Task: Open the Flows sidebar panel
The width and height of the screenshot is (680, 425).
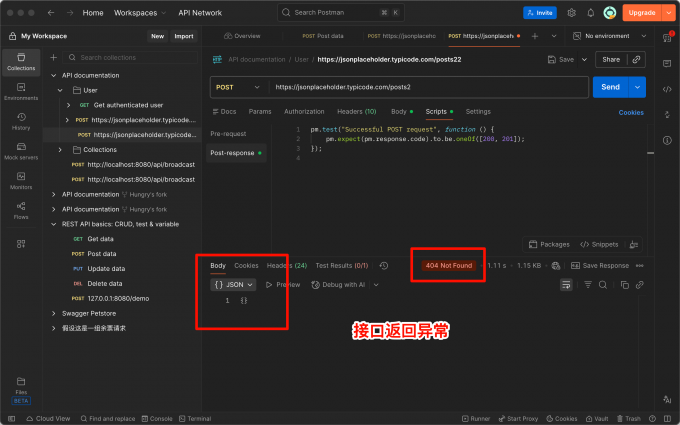Action: (21, 210)
